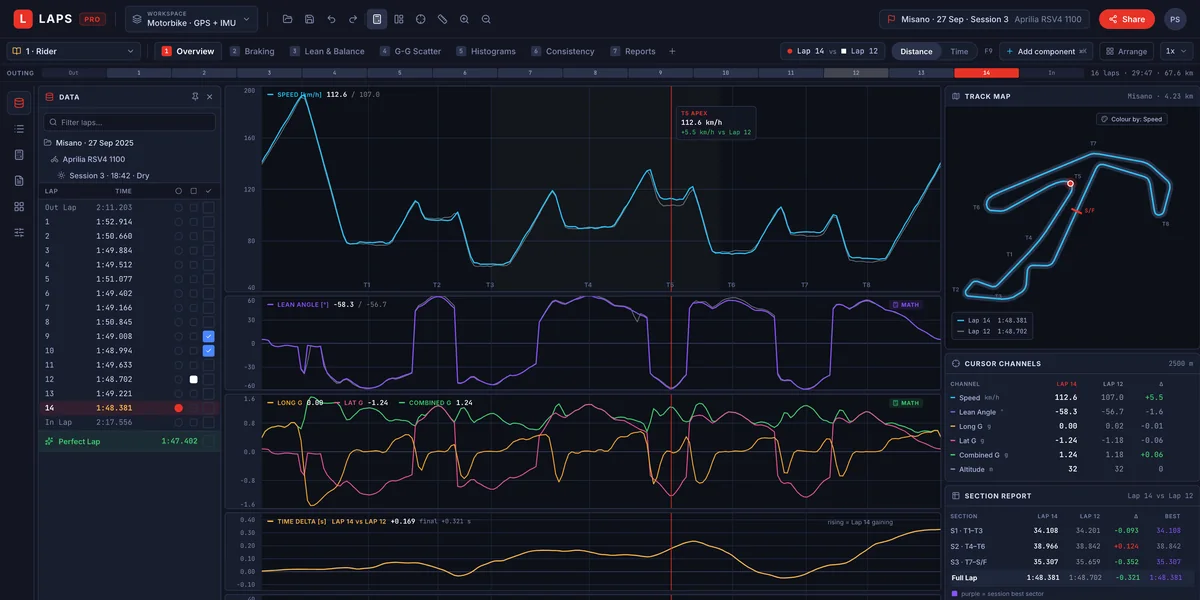The image size is (1200, 600).
Task: Select lap 14 segment in outing timeline
Action: [986, 73]
